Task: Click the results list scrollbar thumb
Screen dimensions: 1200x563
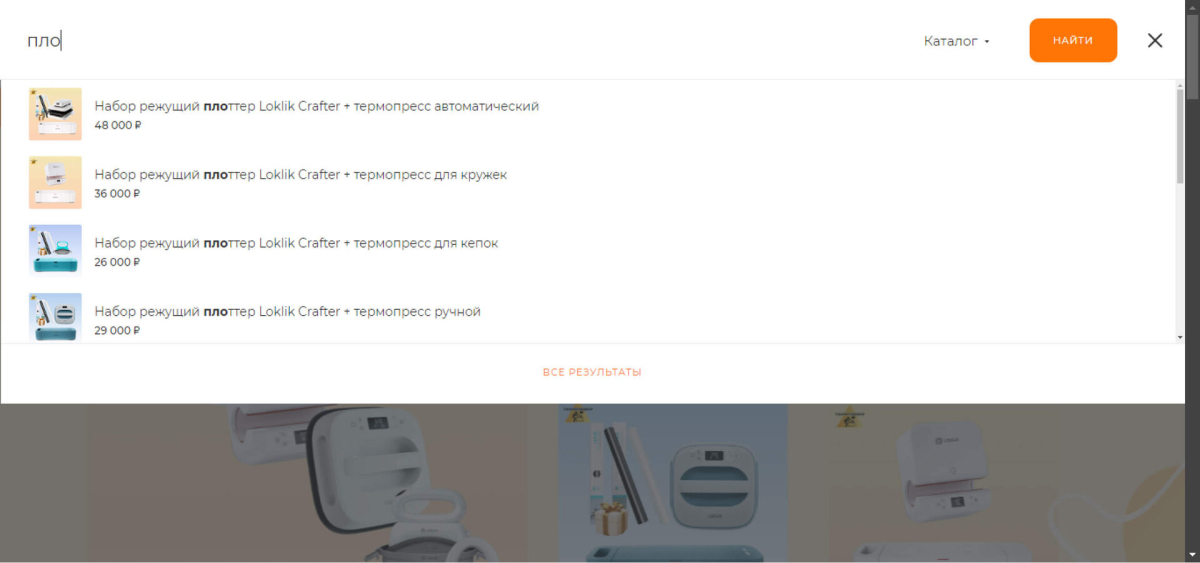Action: [1181, 138]
